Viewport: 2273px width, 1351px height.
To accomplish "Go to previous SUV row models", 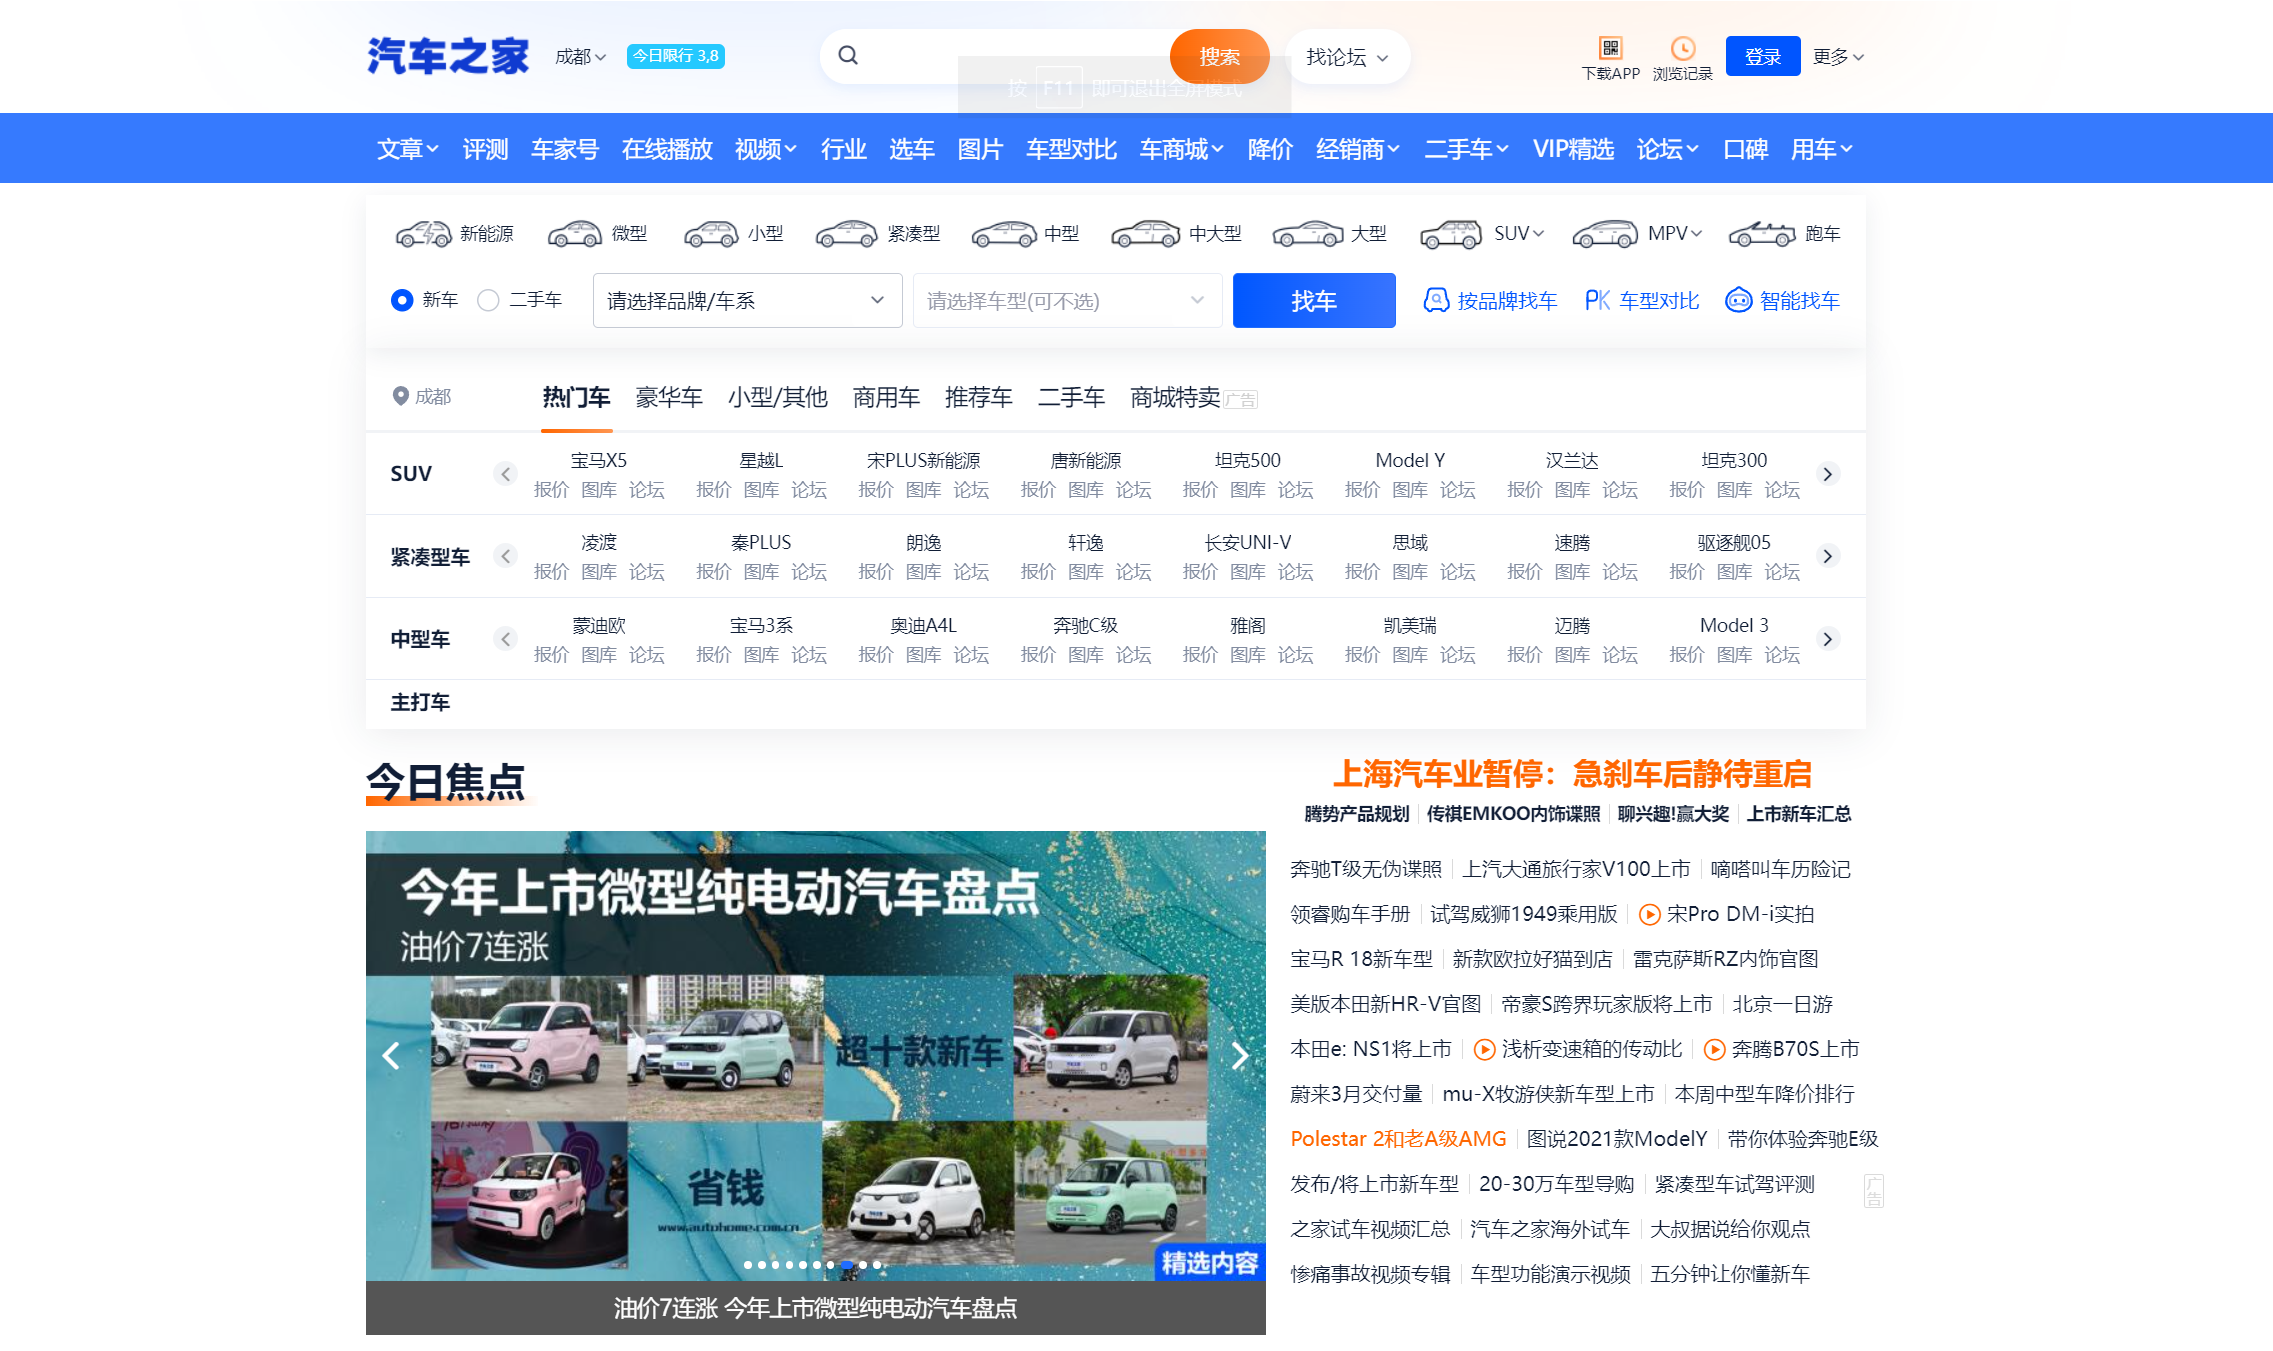I will (505, 474).
